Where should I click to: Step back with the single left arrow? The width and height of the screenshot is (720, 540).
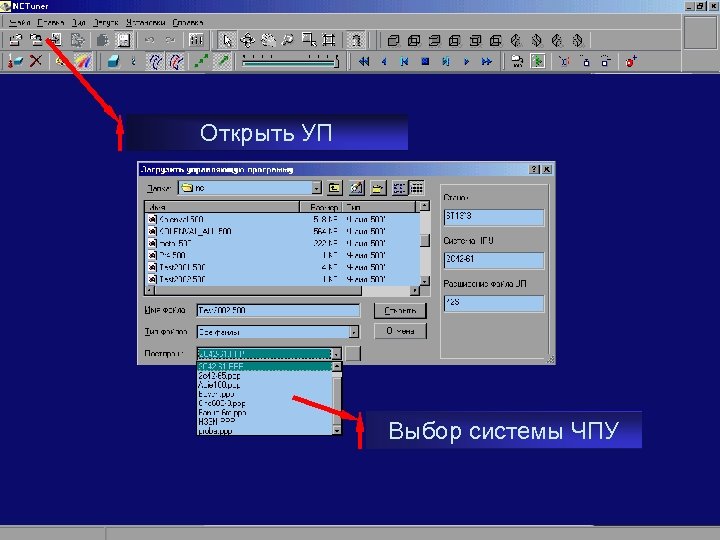coord(384,61)
